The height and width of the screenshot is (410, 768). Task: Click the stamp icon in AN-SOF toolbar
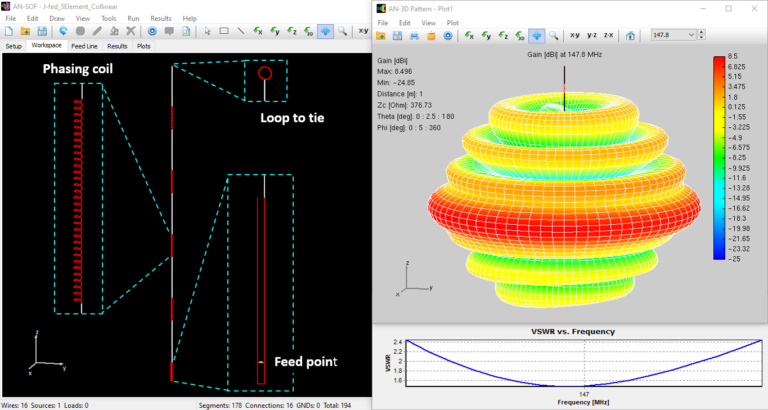(114, 31)
